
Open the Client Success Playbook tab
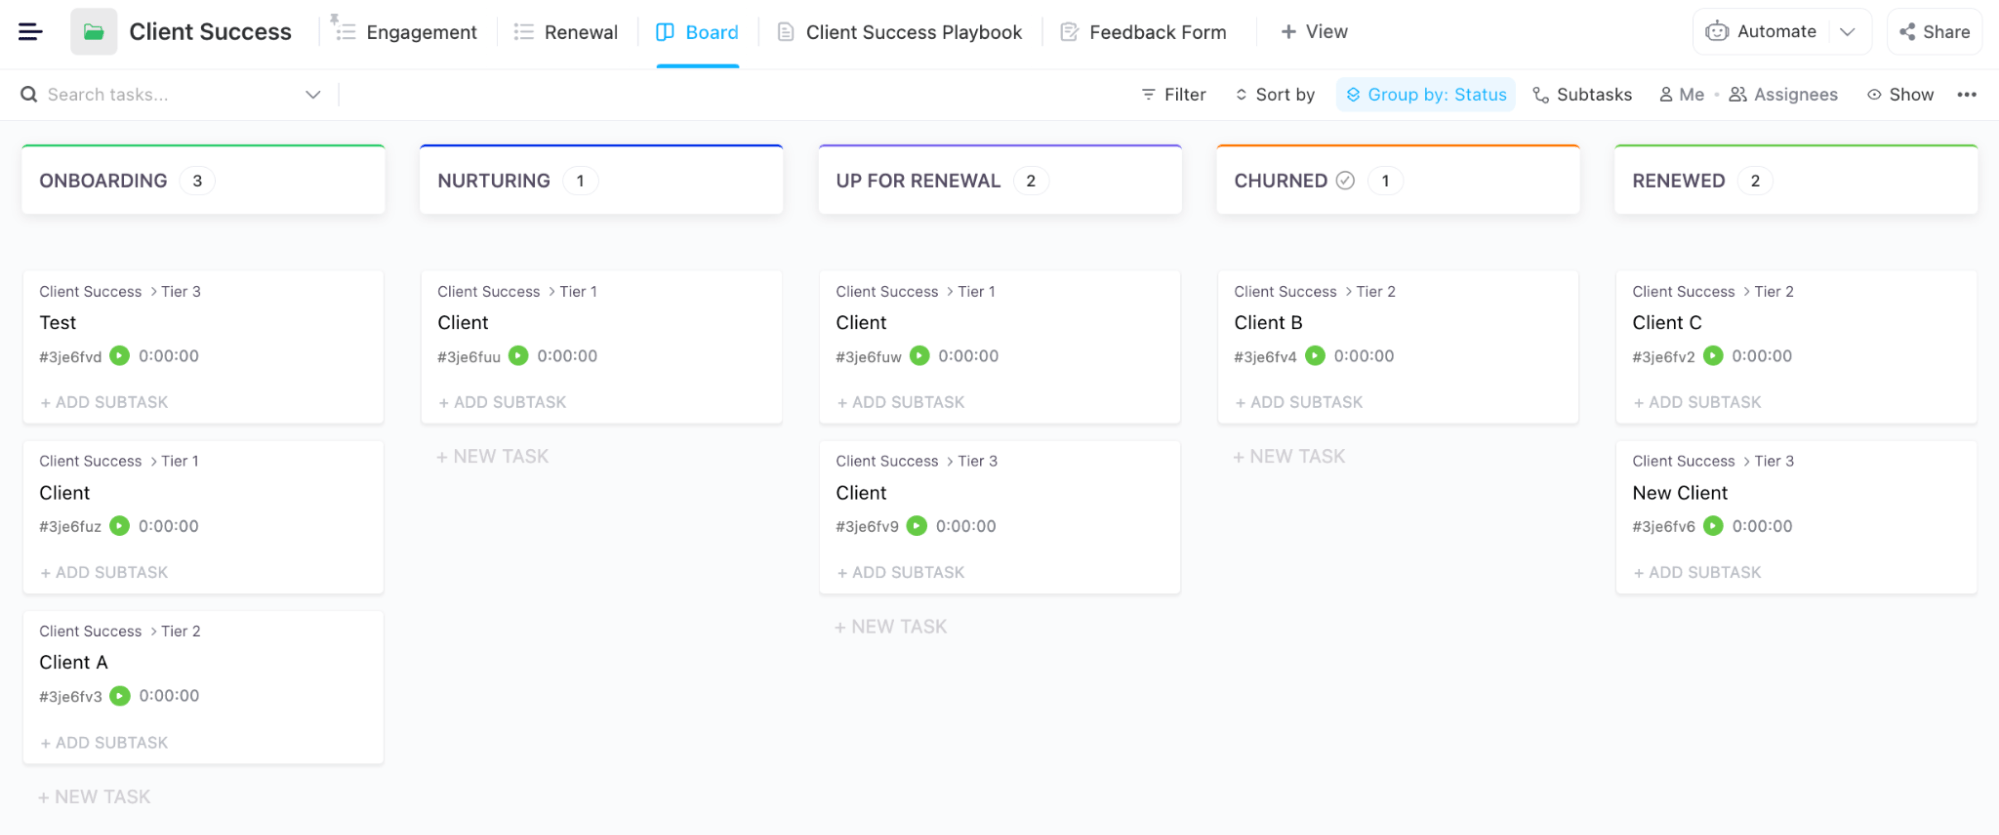[900, 32]
